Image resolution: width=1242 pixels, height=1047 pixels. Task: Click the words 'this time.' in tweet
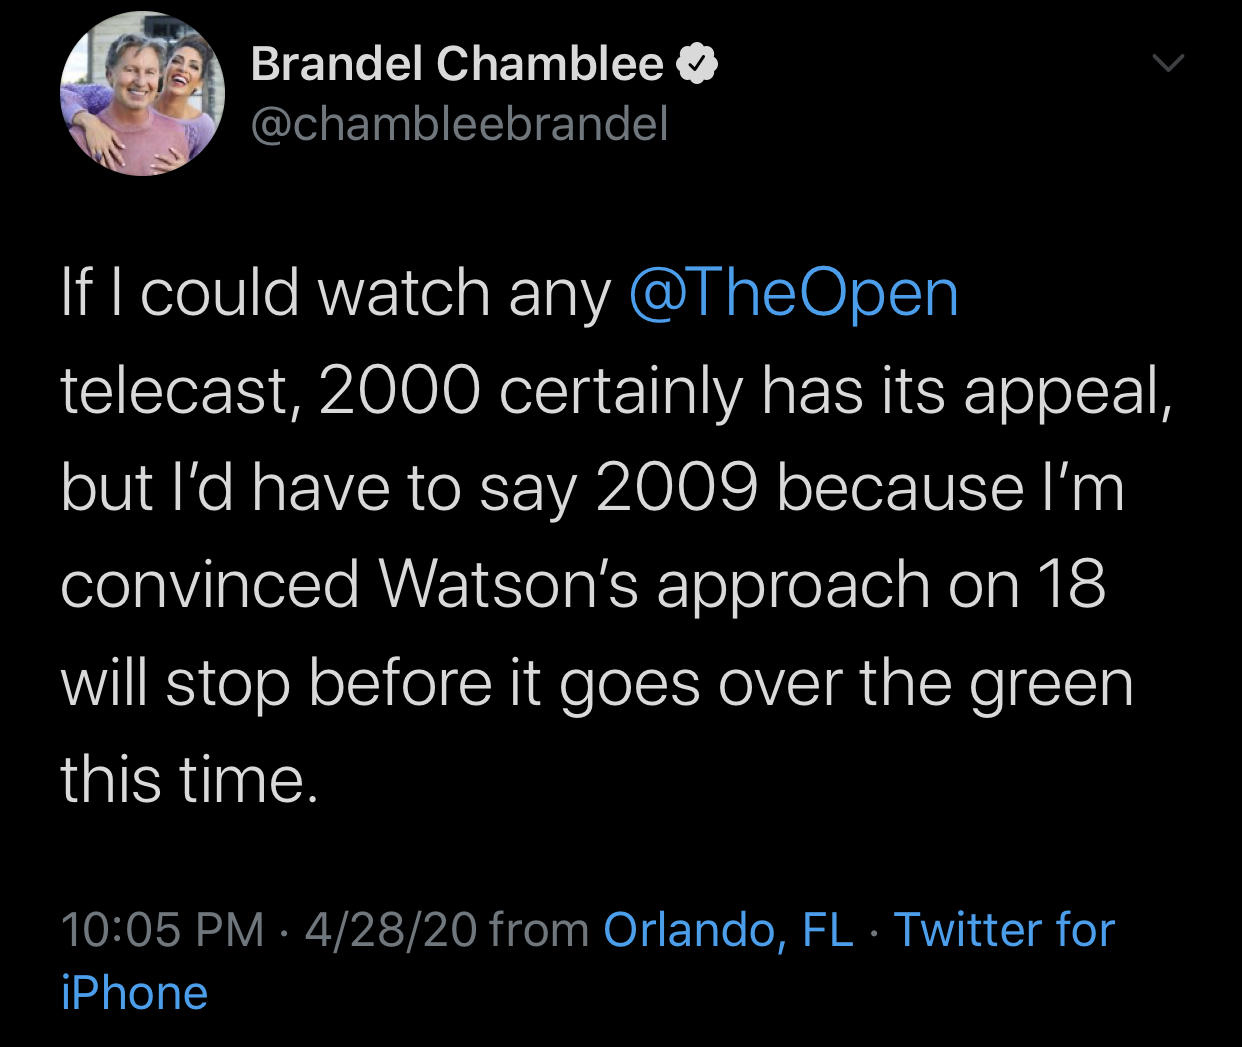190,780
